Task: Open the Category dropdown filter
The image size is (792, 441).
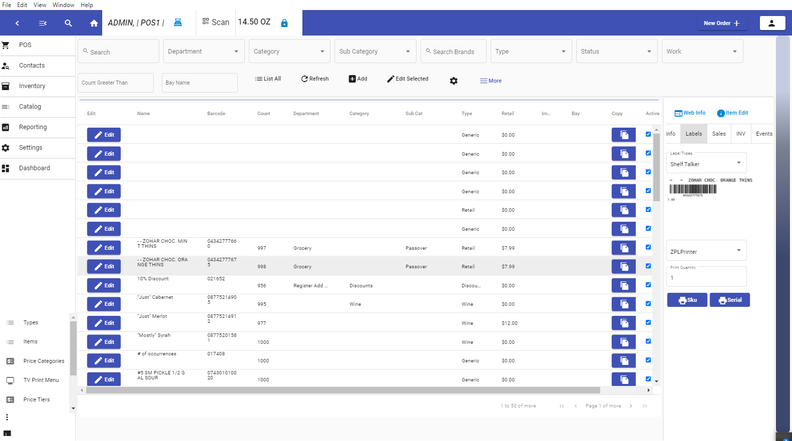Action: (x=289, y=52)
